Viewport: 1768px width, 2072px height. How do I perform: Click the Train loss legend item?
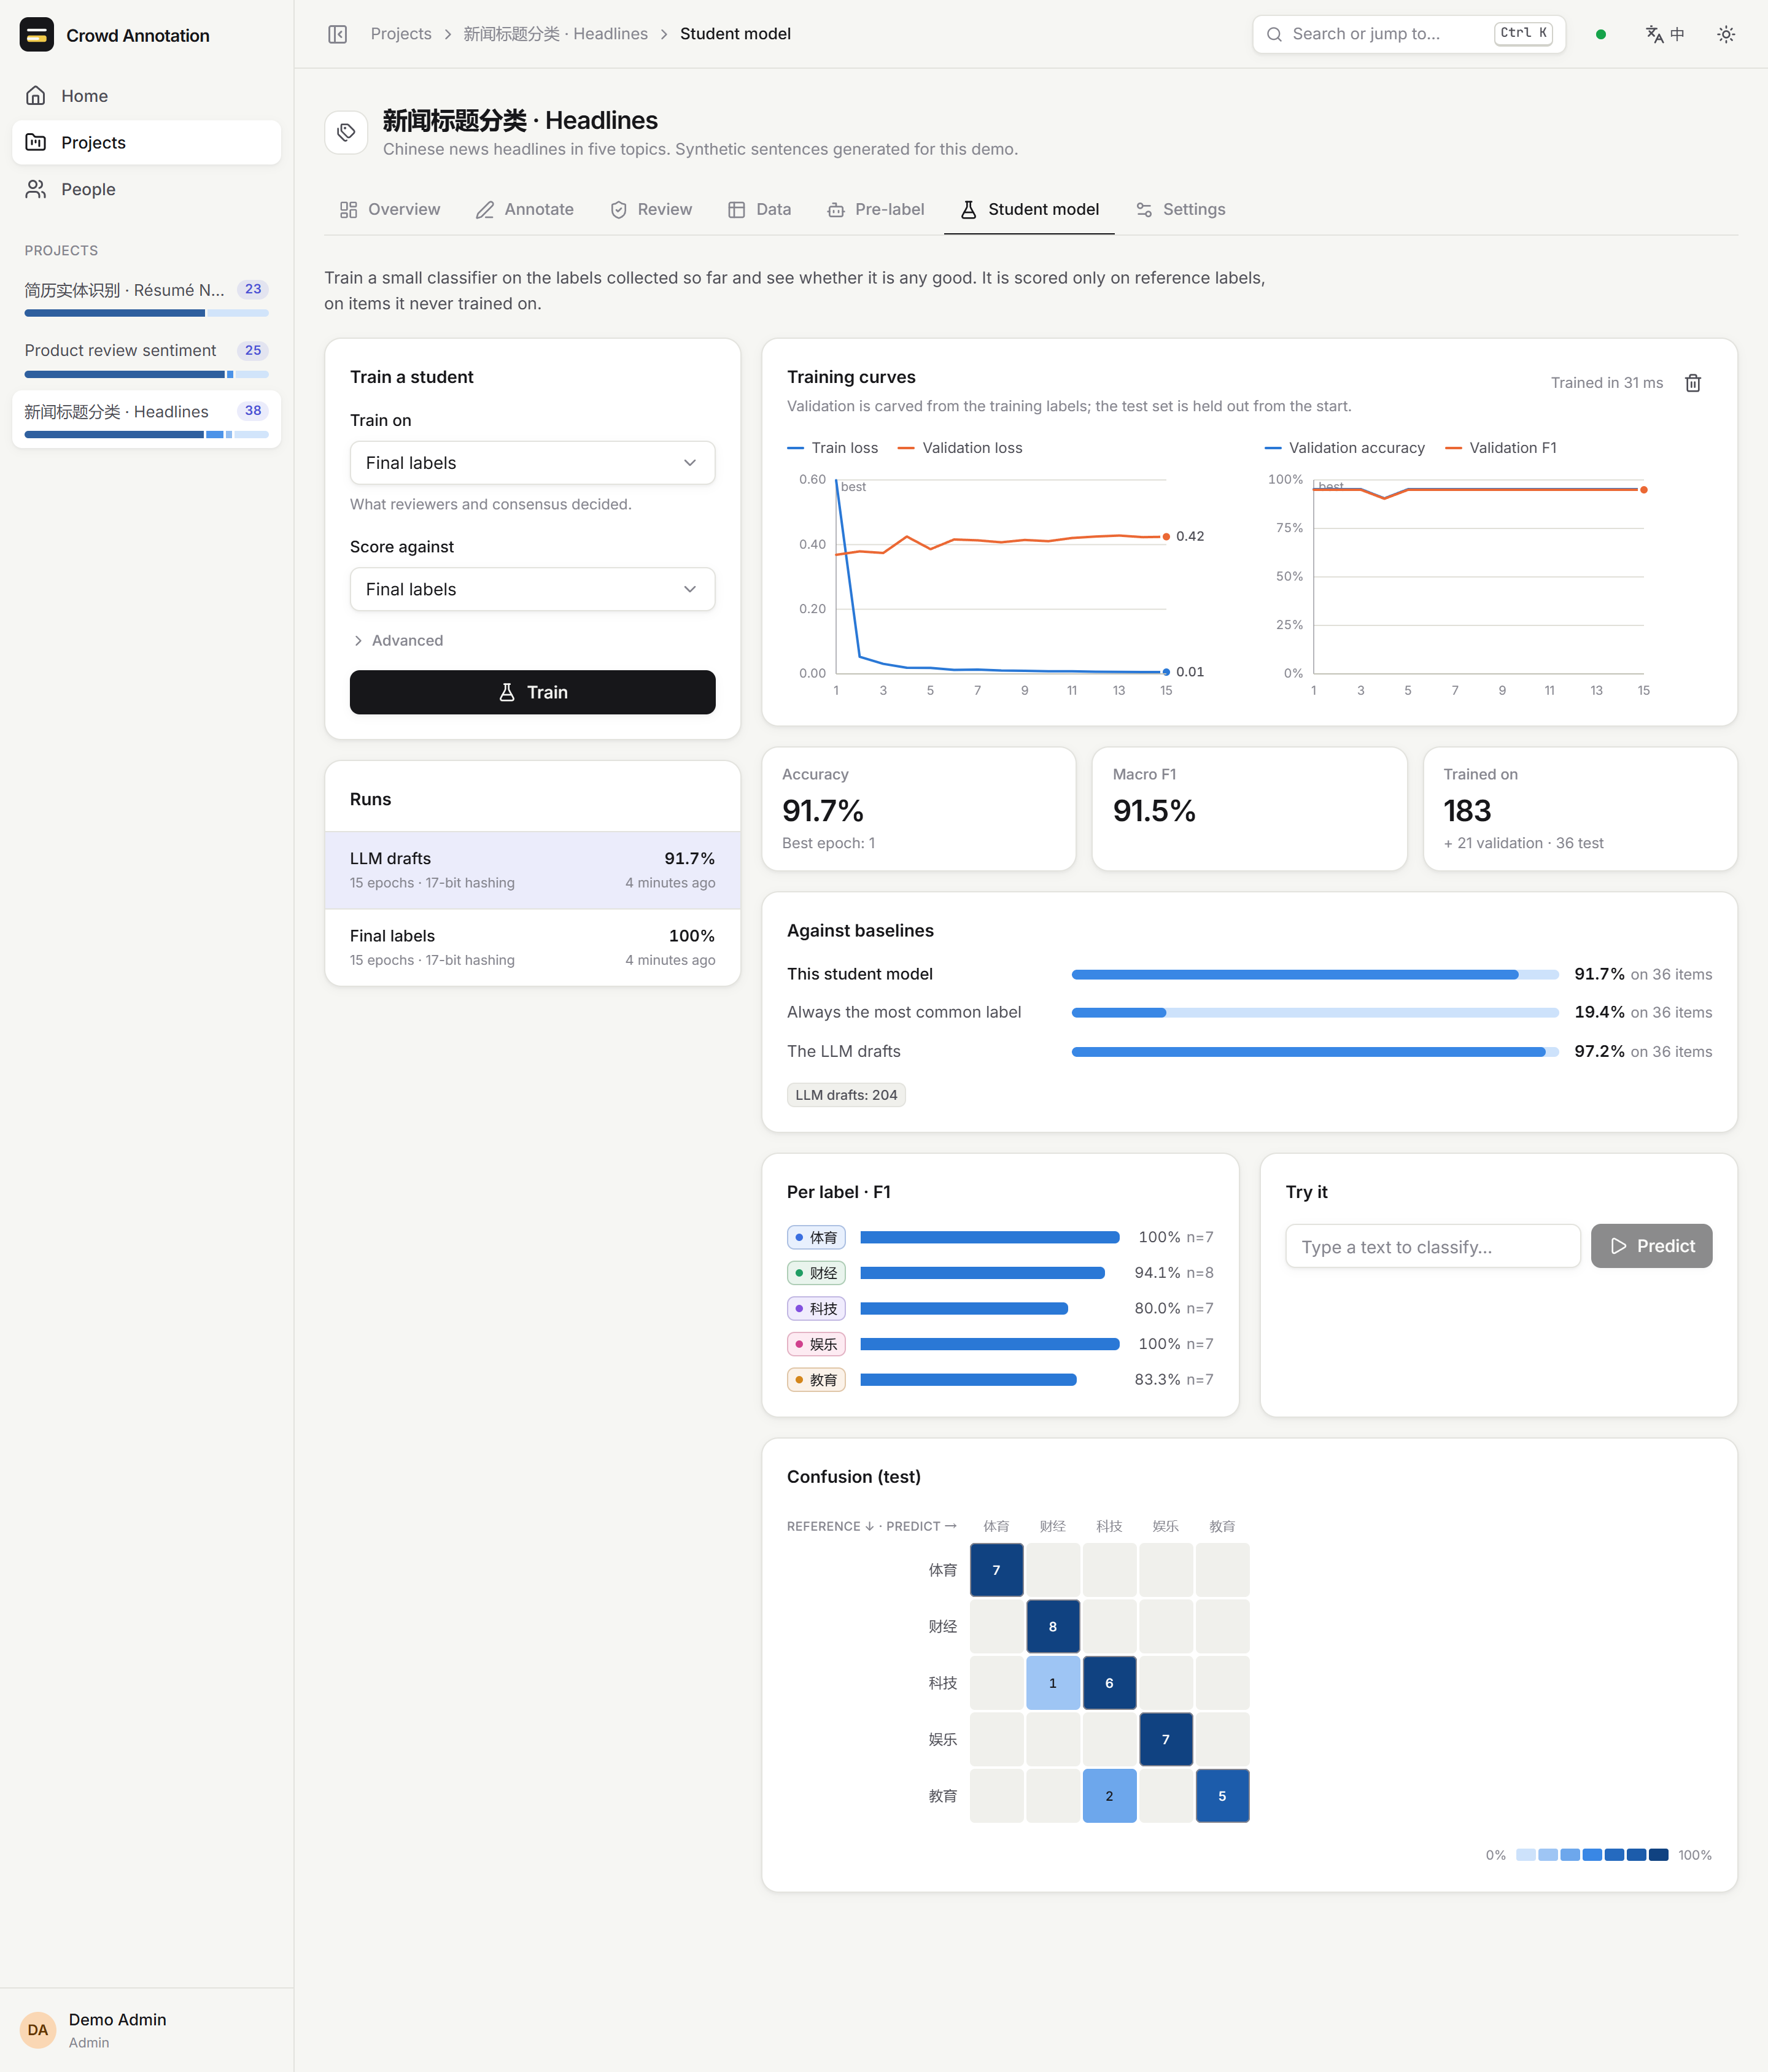(832, 448)
